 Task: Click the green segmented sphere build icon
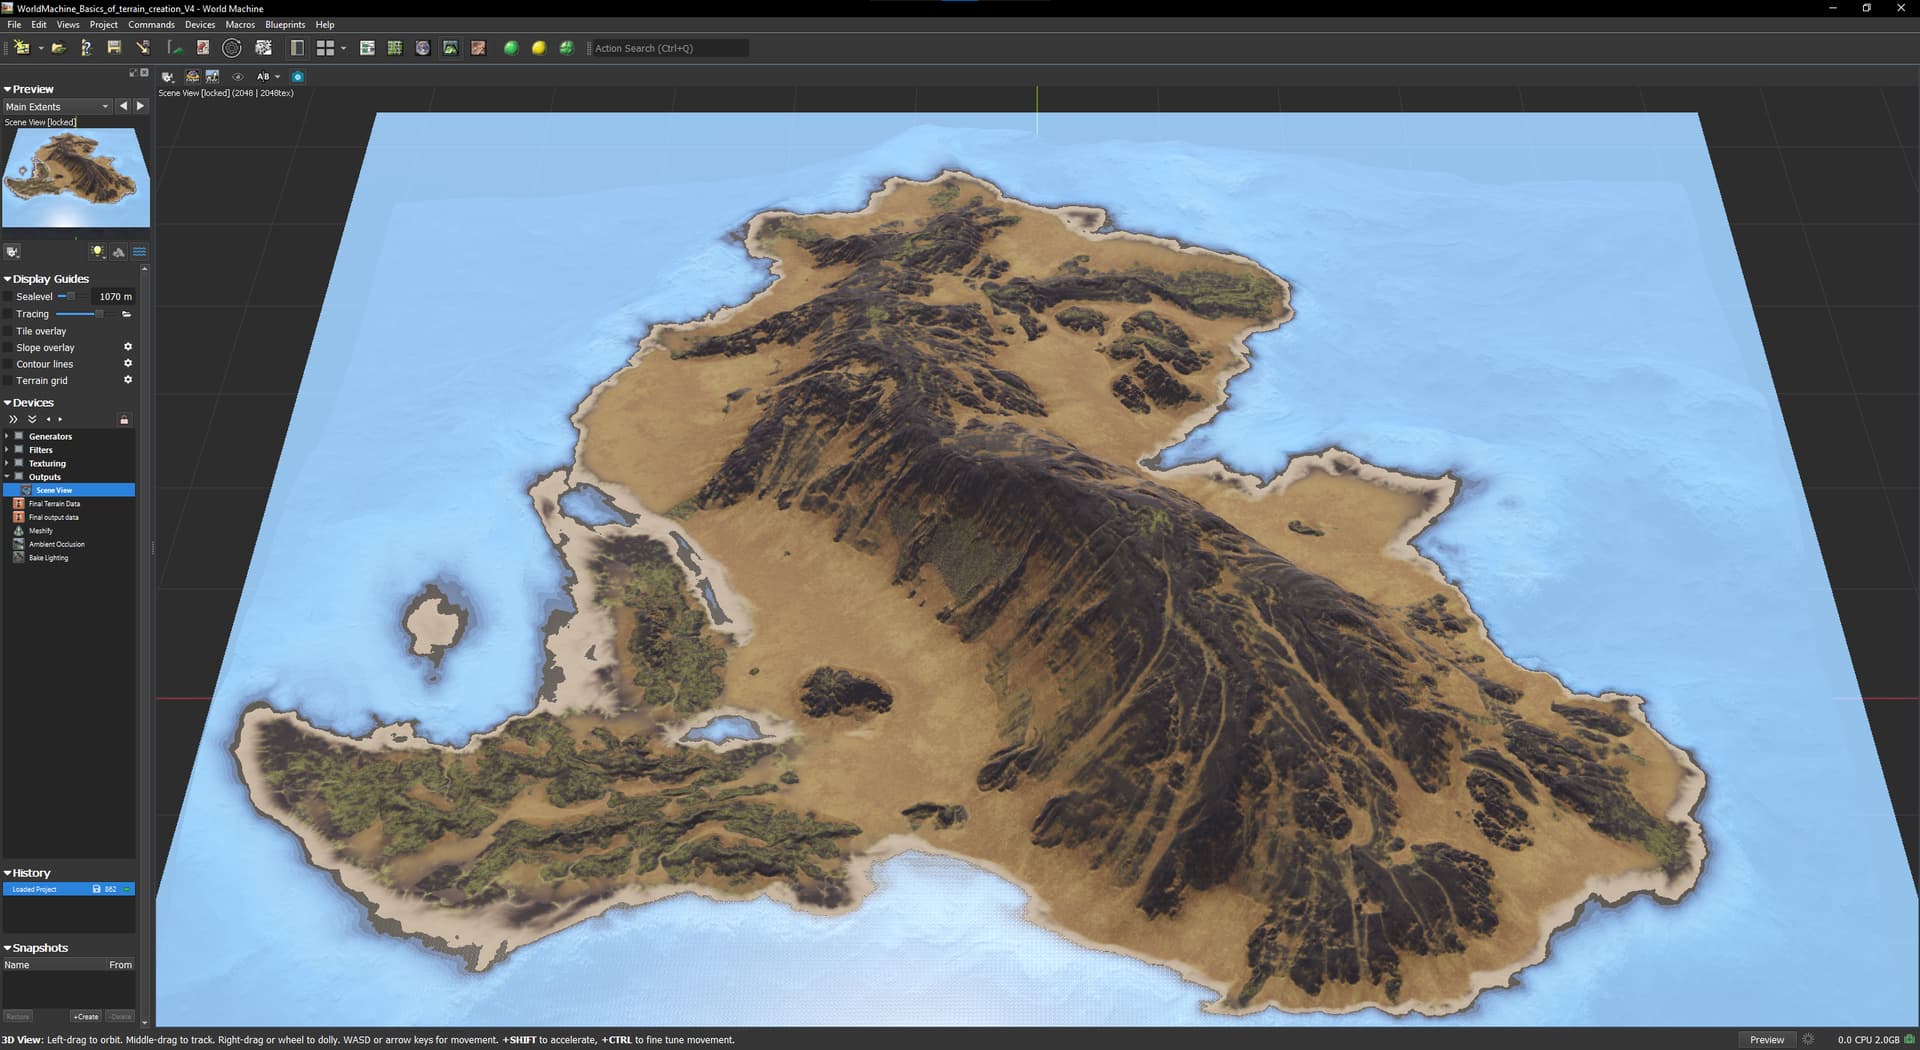[567, 48]
